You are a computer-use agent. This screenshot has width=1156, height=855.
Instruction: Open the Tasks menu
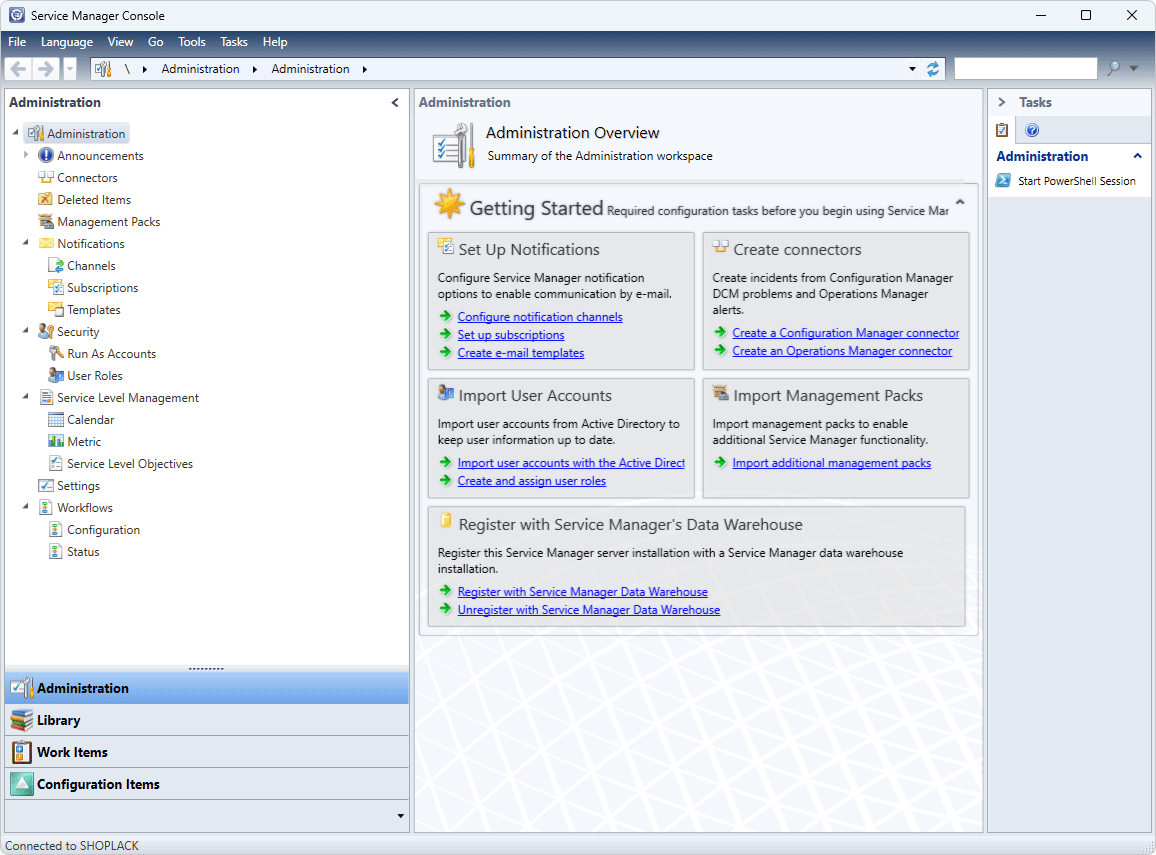pos(234,42)
